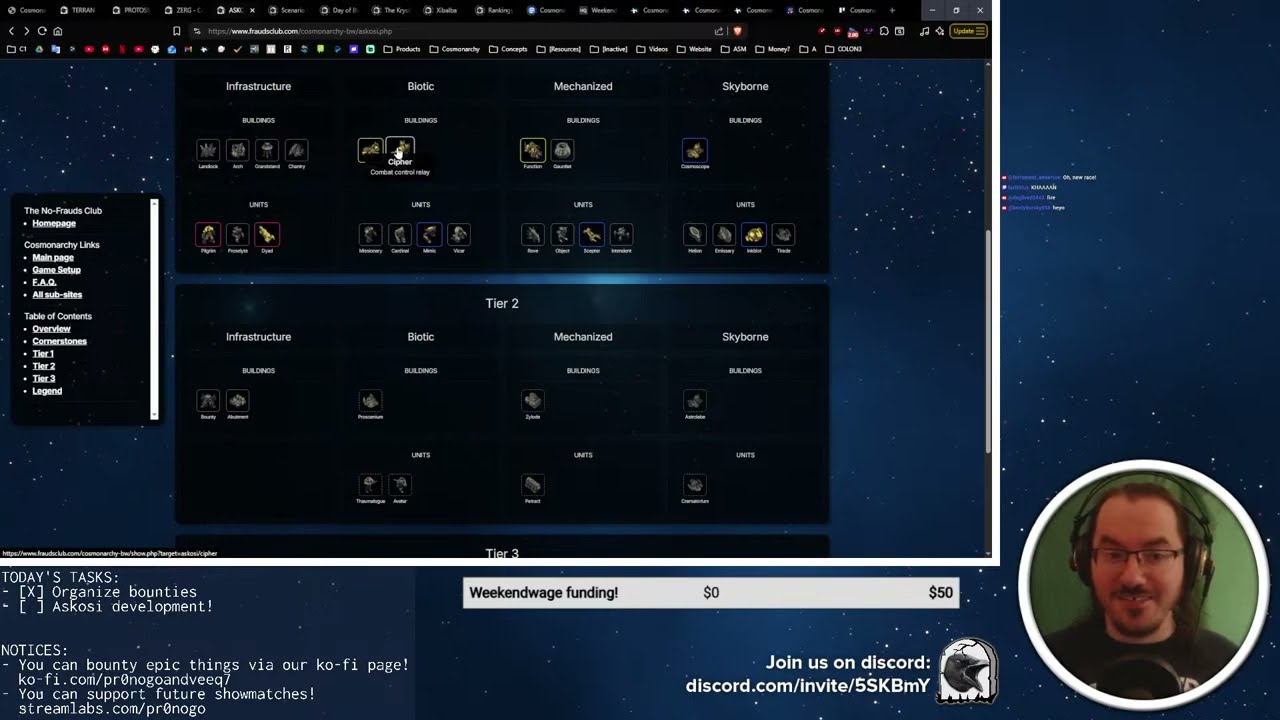Switch to the Xibalba browser tab
Screen dimensions: 1280x720
(x=442, y=10)
